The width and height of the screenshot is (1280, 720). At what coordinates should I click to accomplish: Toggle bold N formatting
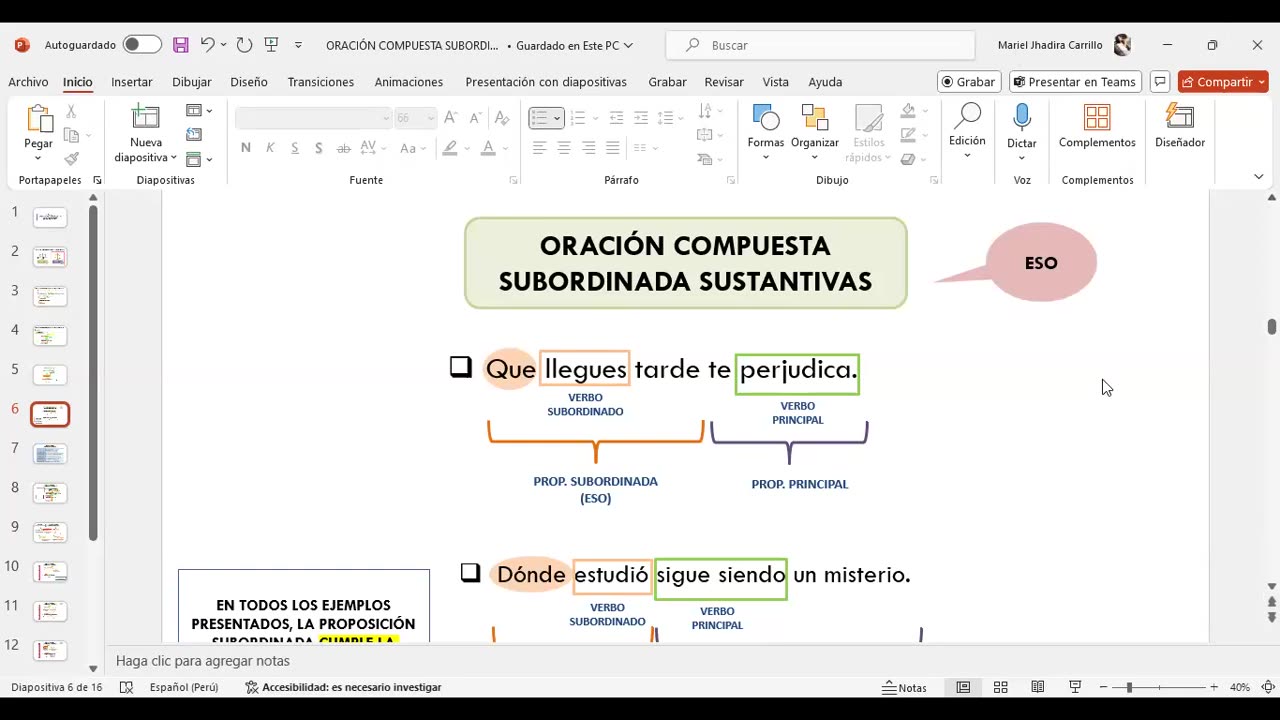pyautogui.click(x=246, y=148)
